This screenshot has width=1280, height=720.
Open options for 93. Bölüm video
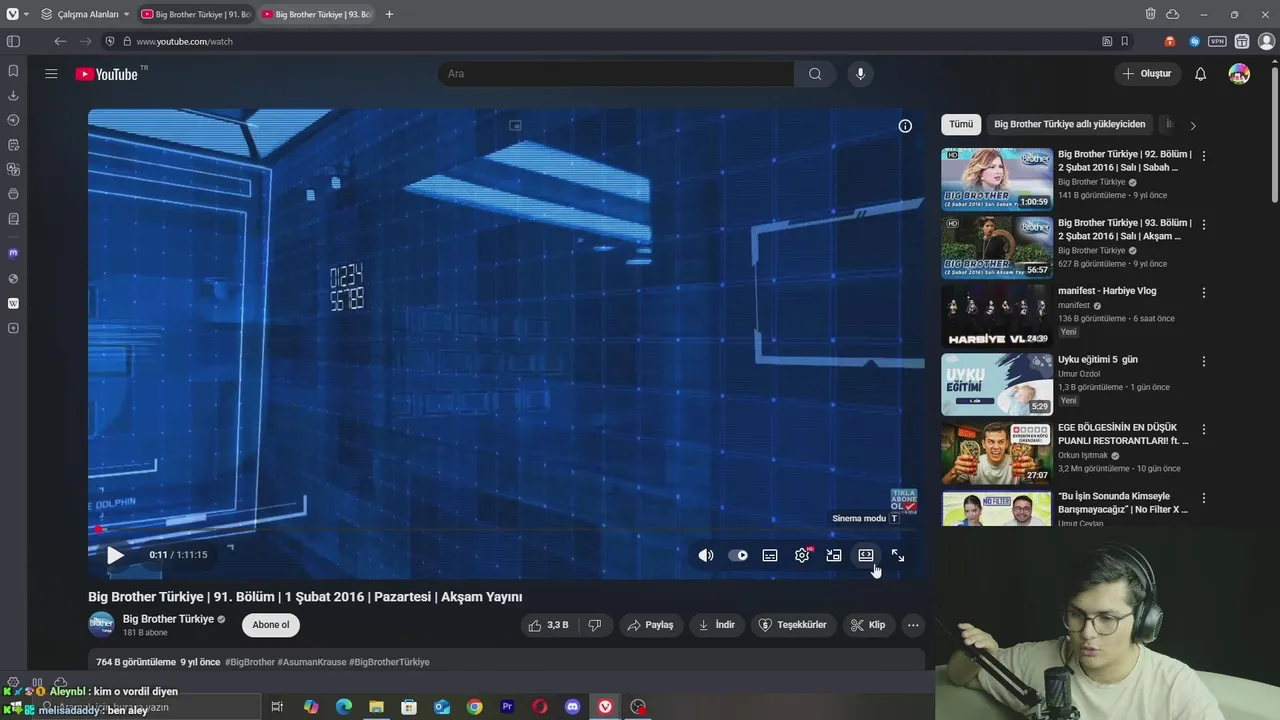(1204, 224)
